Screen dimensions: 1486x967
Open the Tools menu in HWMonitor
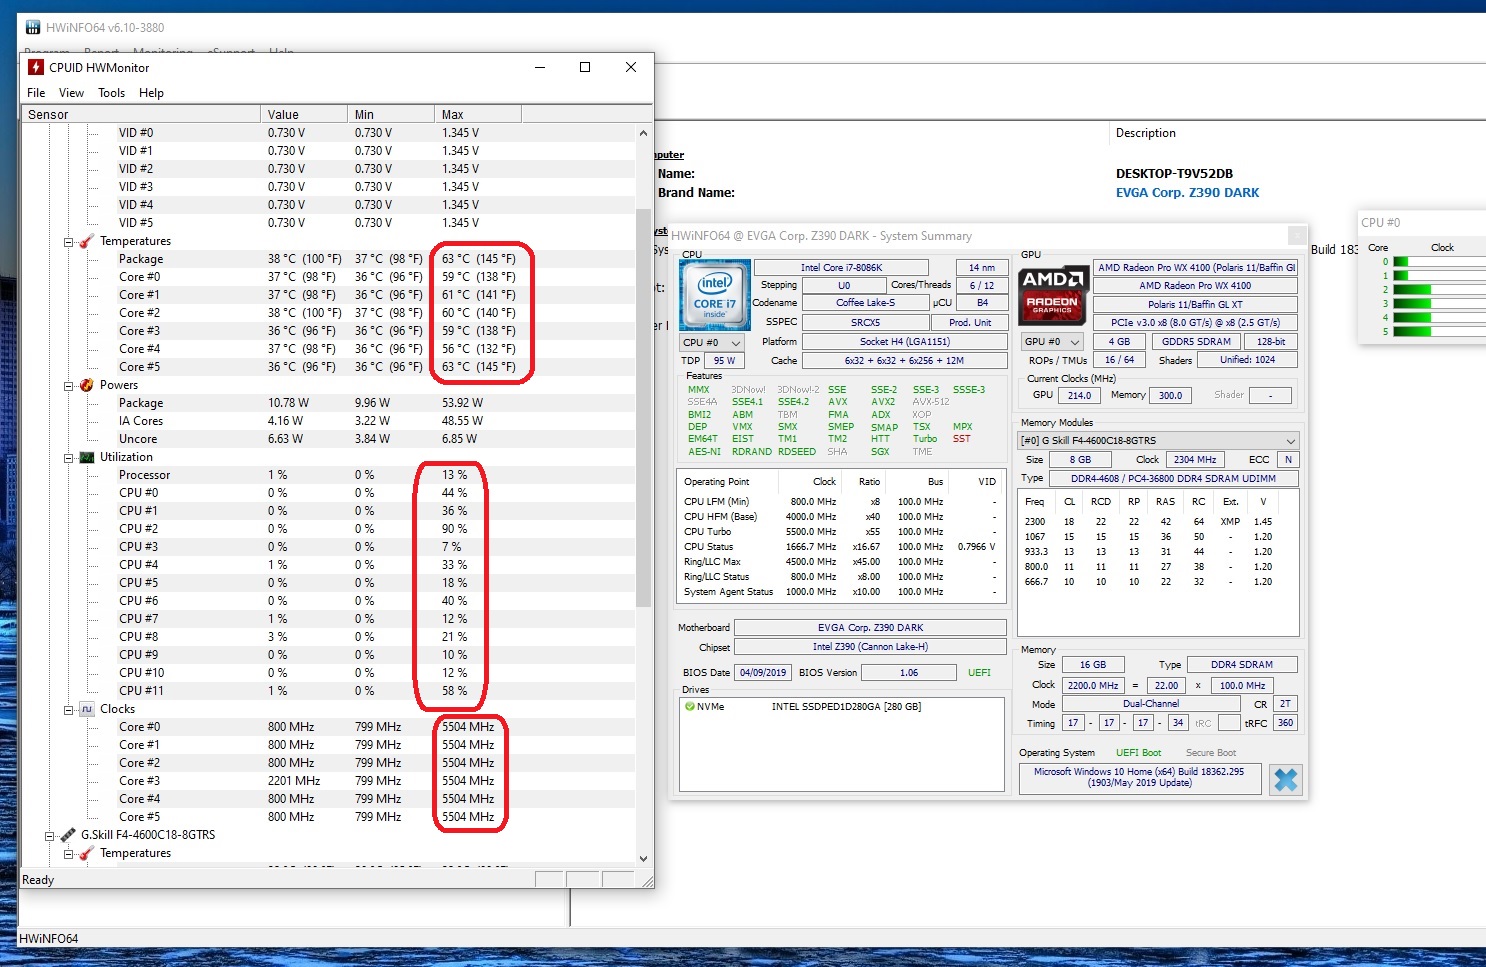coord(111,93)
